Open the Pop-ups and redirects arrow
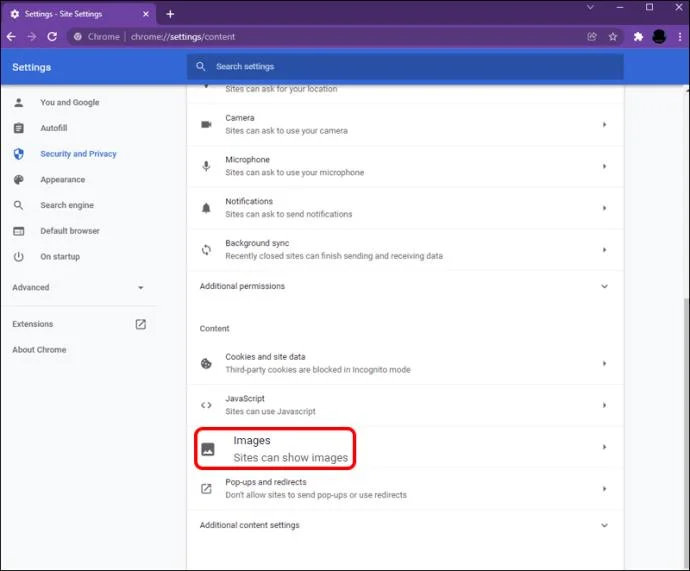This screenshot has width=690, height=571. 605,489
